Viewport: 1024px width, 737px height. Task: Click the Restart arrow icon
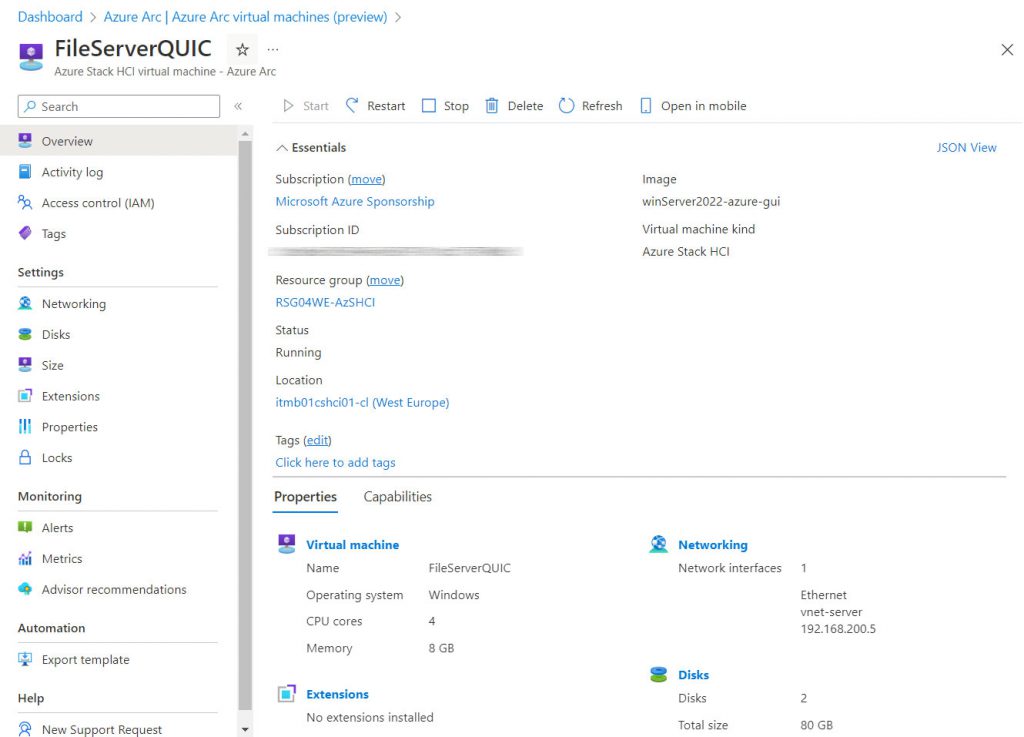coord(352,105)
